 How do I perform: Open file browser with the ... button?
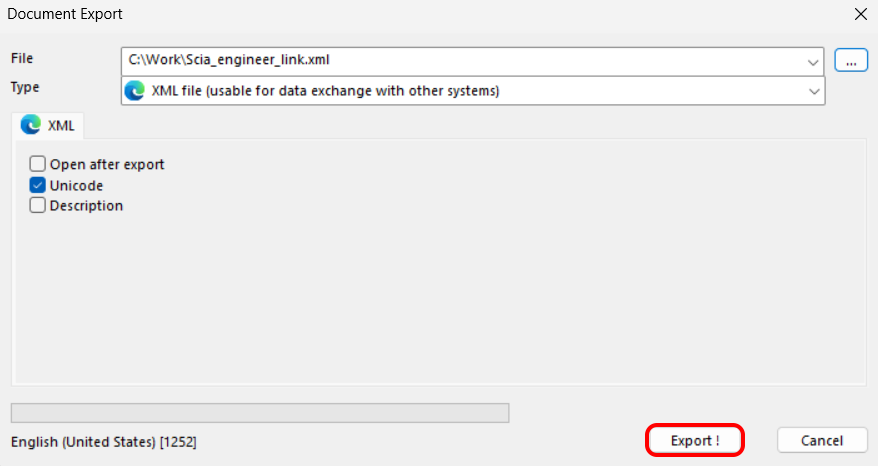coord(851,61)
